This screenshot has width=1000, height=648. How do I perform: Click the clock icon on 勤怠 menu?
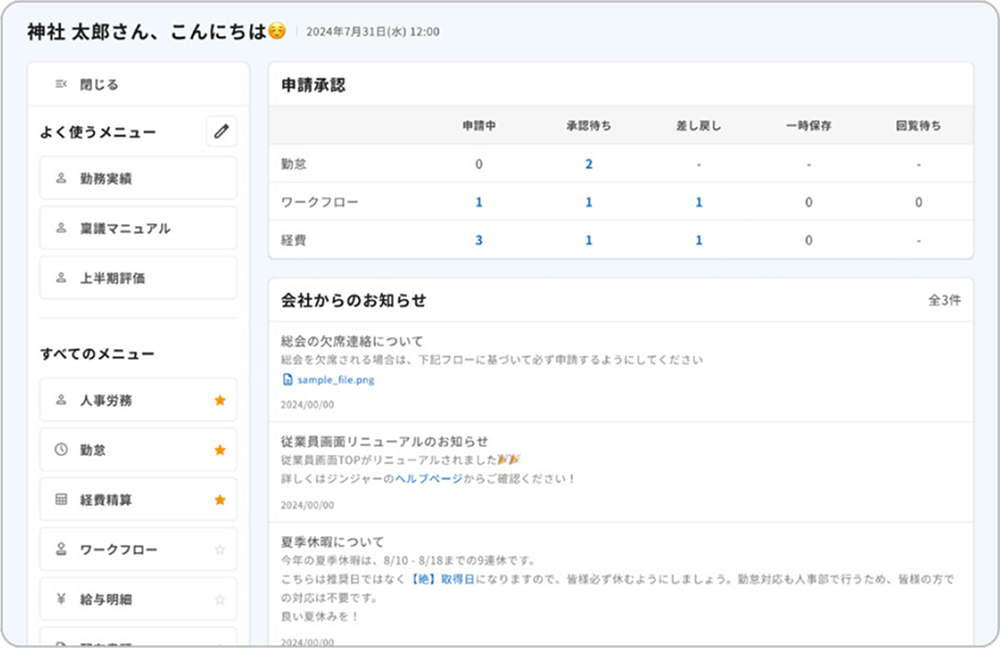60,450
